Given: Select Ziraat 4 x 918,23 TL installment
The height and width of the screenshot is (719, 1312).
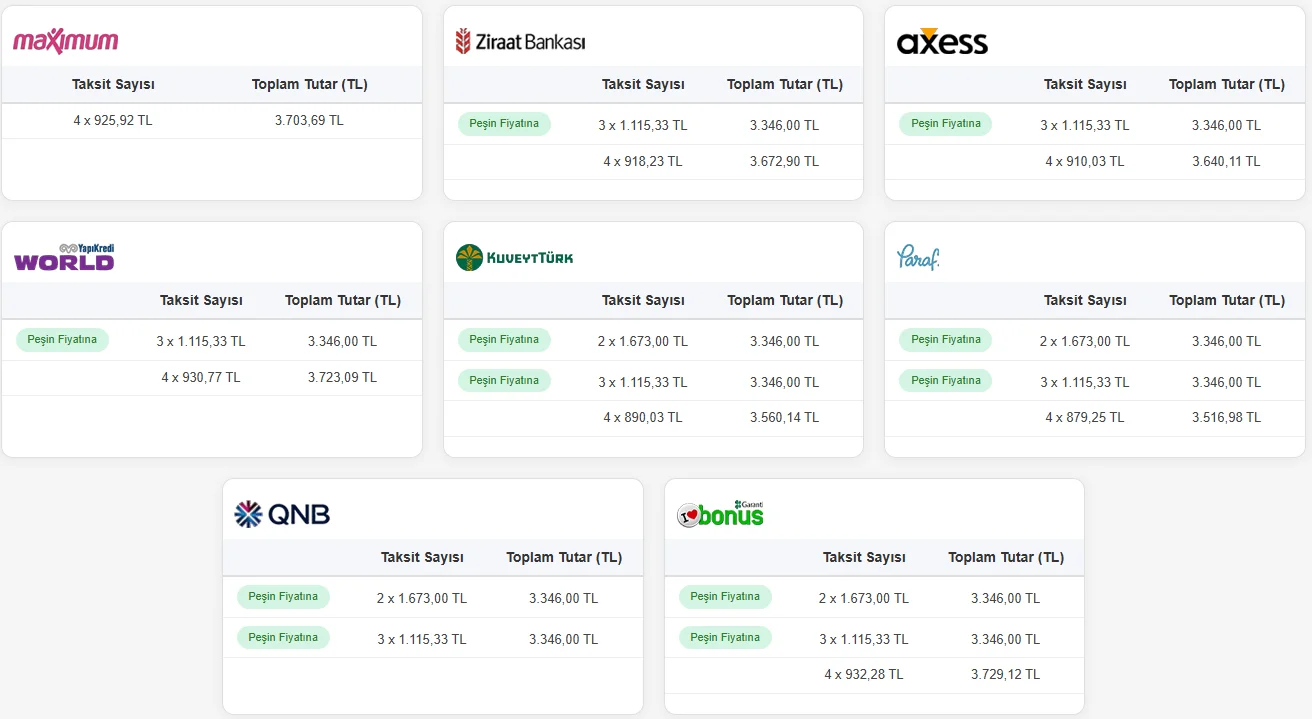Looking at the screenshot, I should [643, 162].
